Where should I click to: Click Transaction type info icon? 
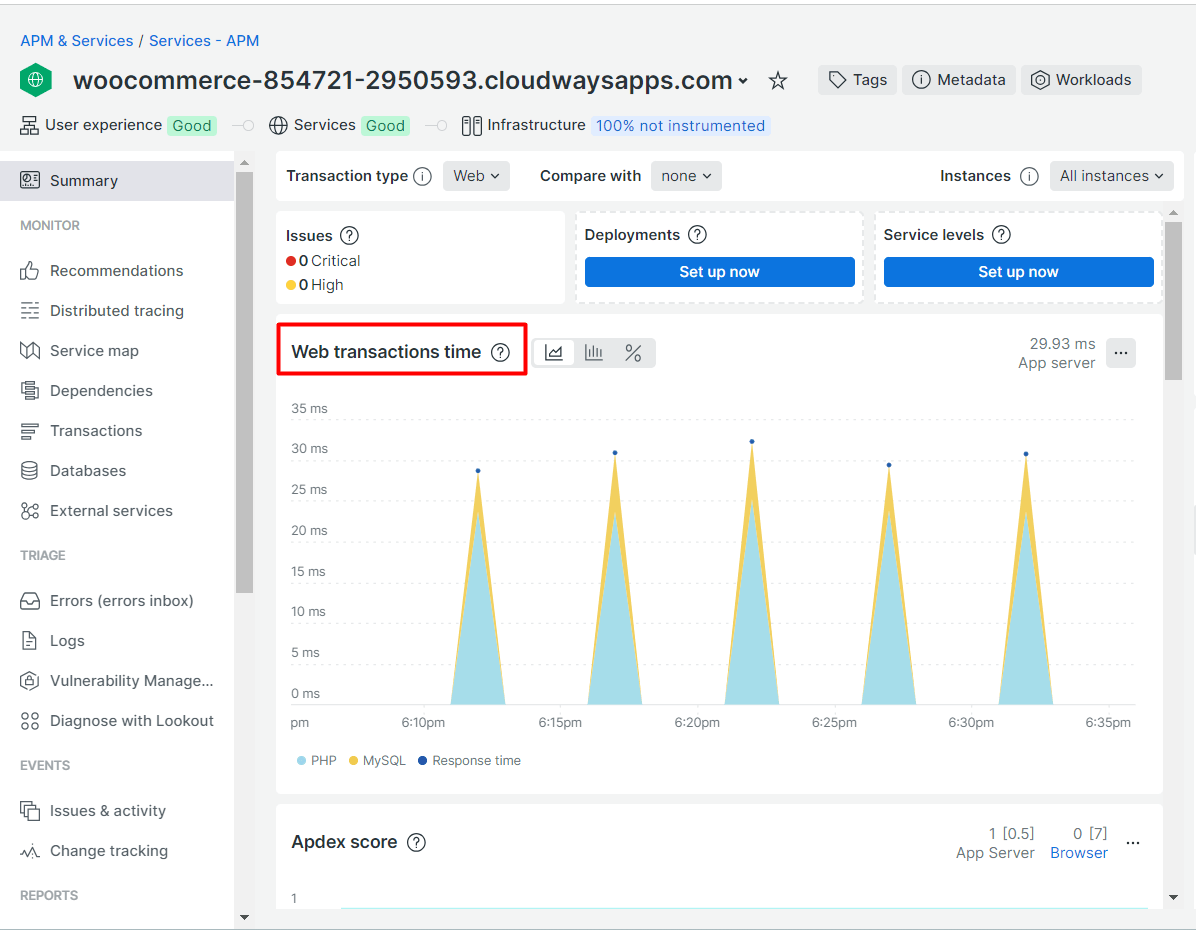point(423,177)
